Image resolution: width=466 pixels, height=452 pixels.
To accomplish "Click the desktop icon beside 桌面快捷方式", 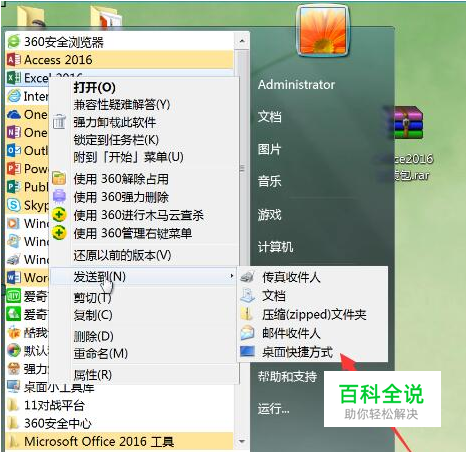I will [248, 352].
